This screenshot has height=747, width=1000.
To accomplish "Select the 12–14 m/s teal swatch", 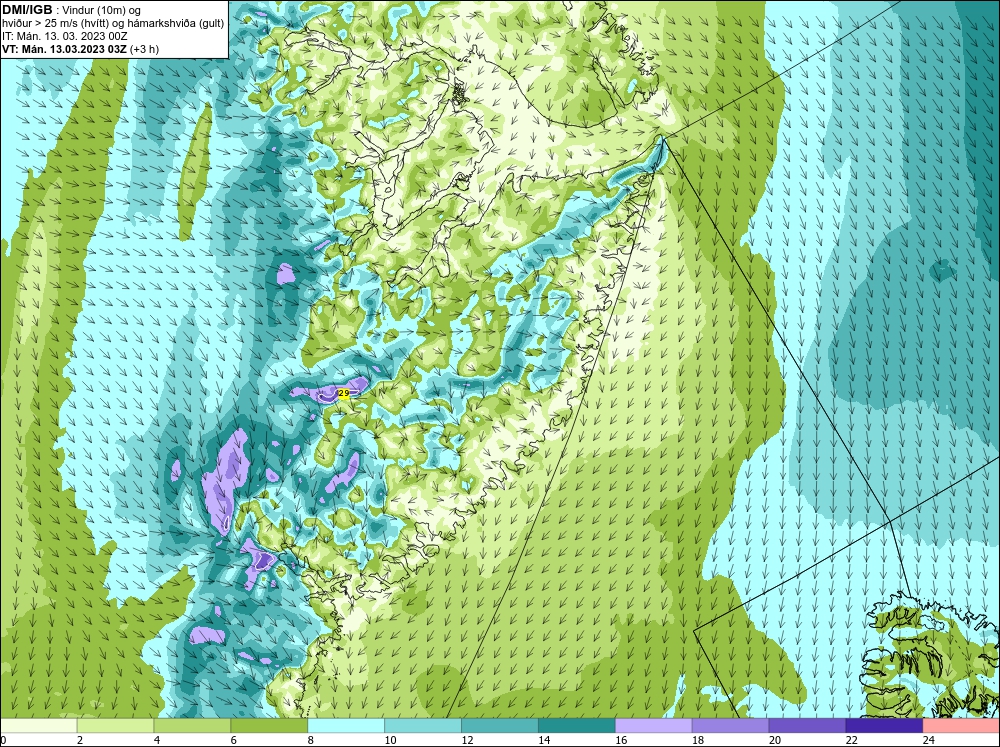I will 500,726.
